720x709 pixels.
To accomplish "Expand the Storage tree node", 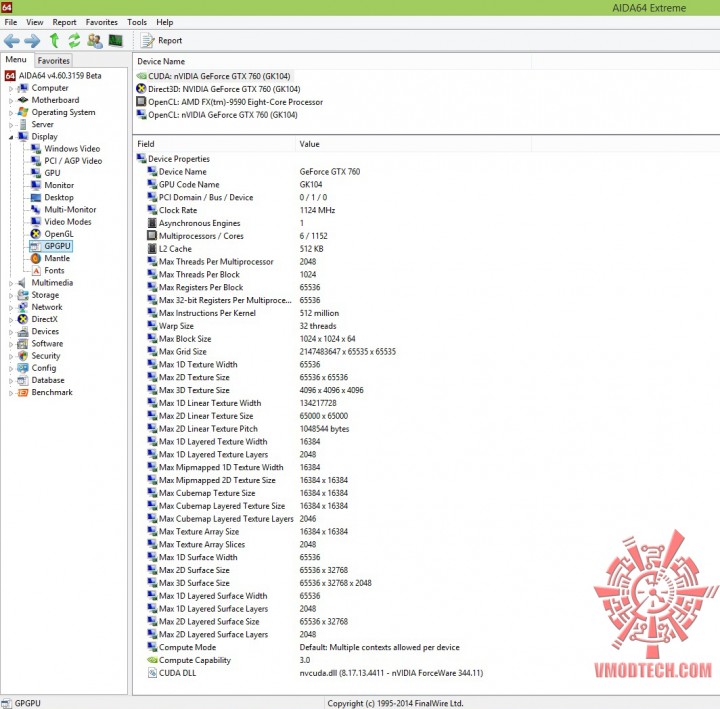I will click(x=11, y=295).
